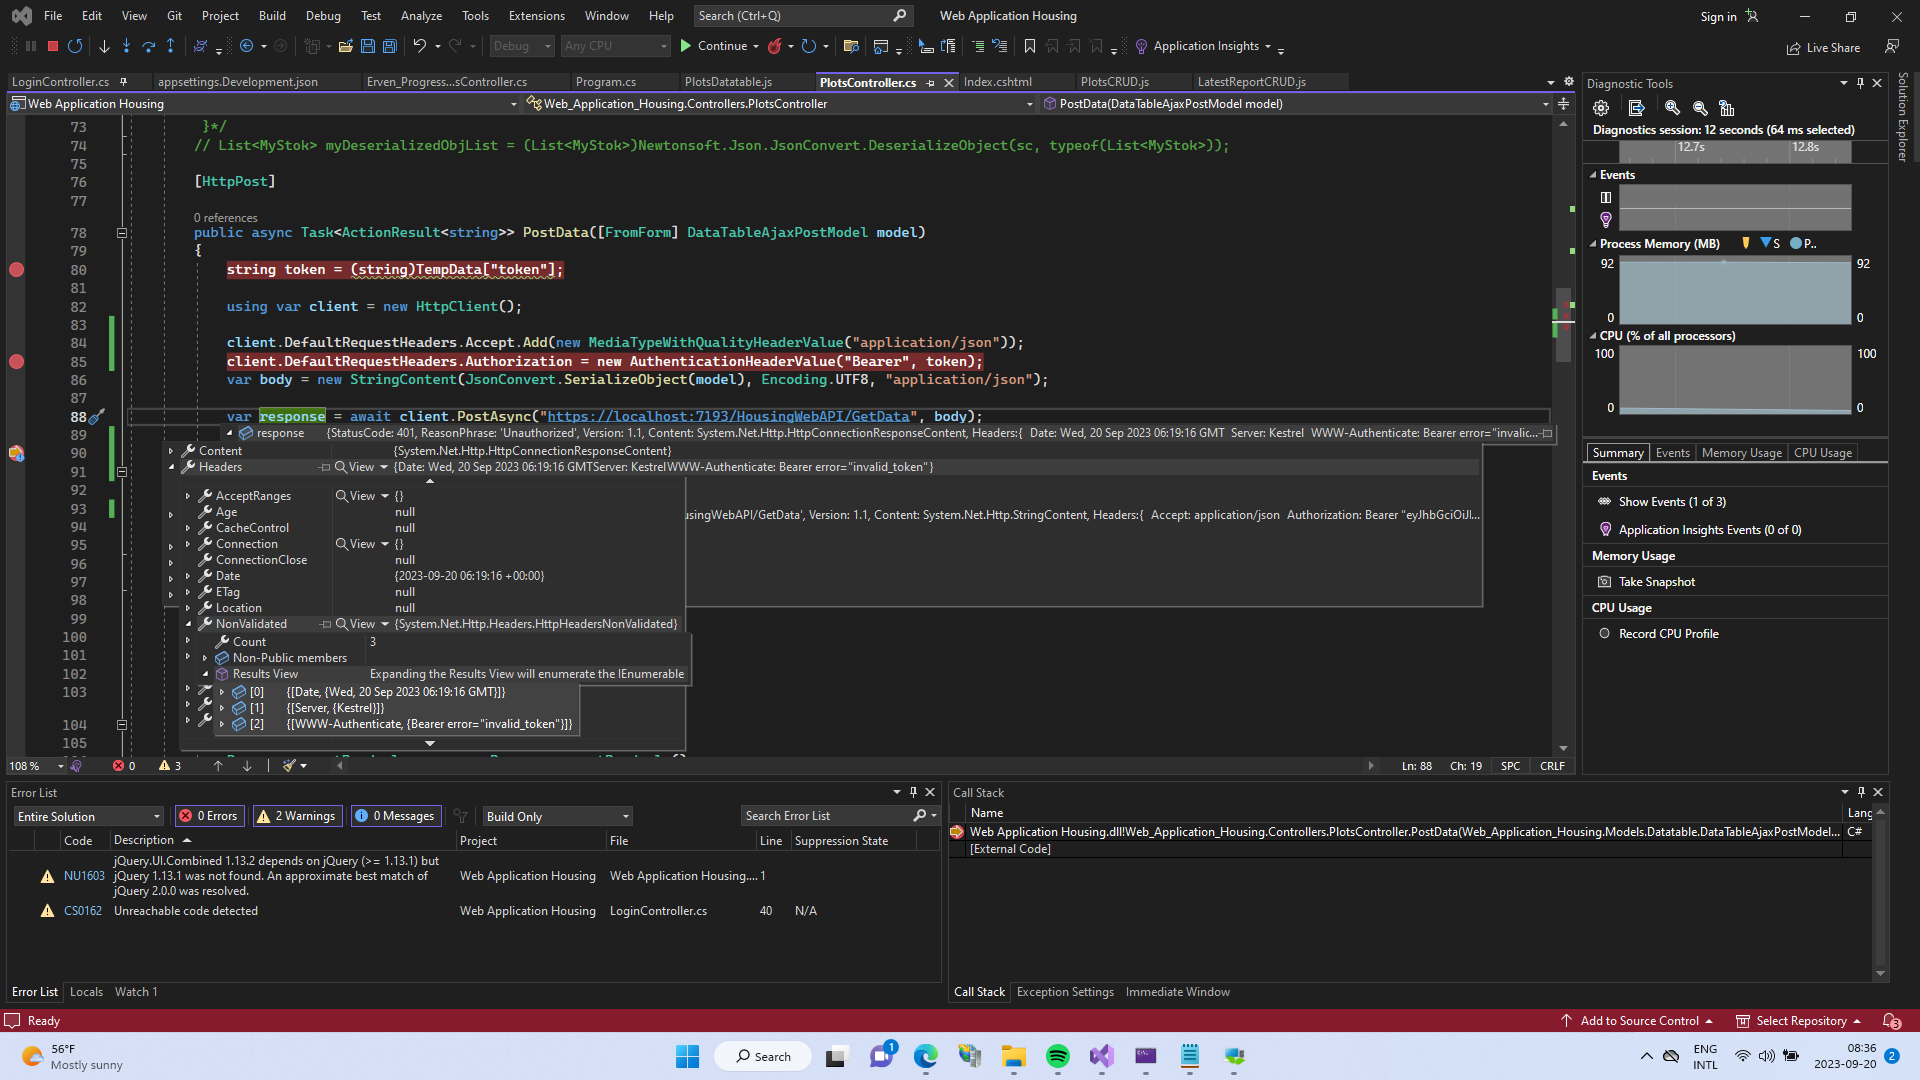Click the Take Snapshot camera icon

[x=1604, y=582]
